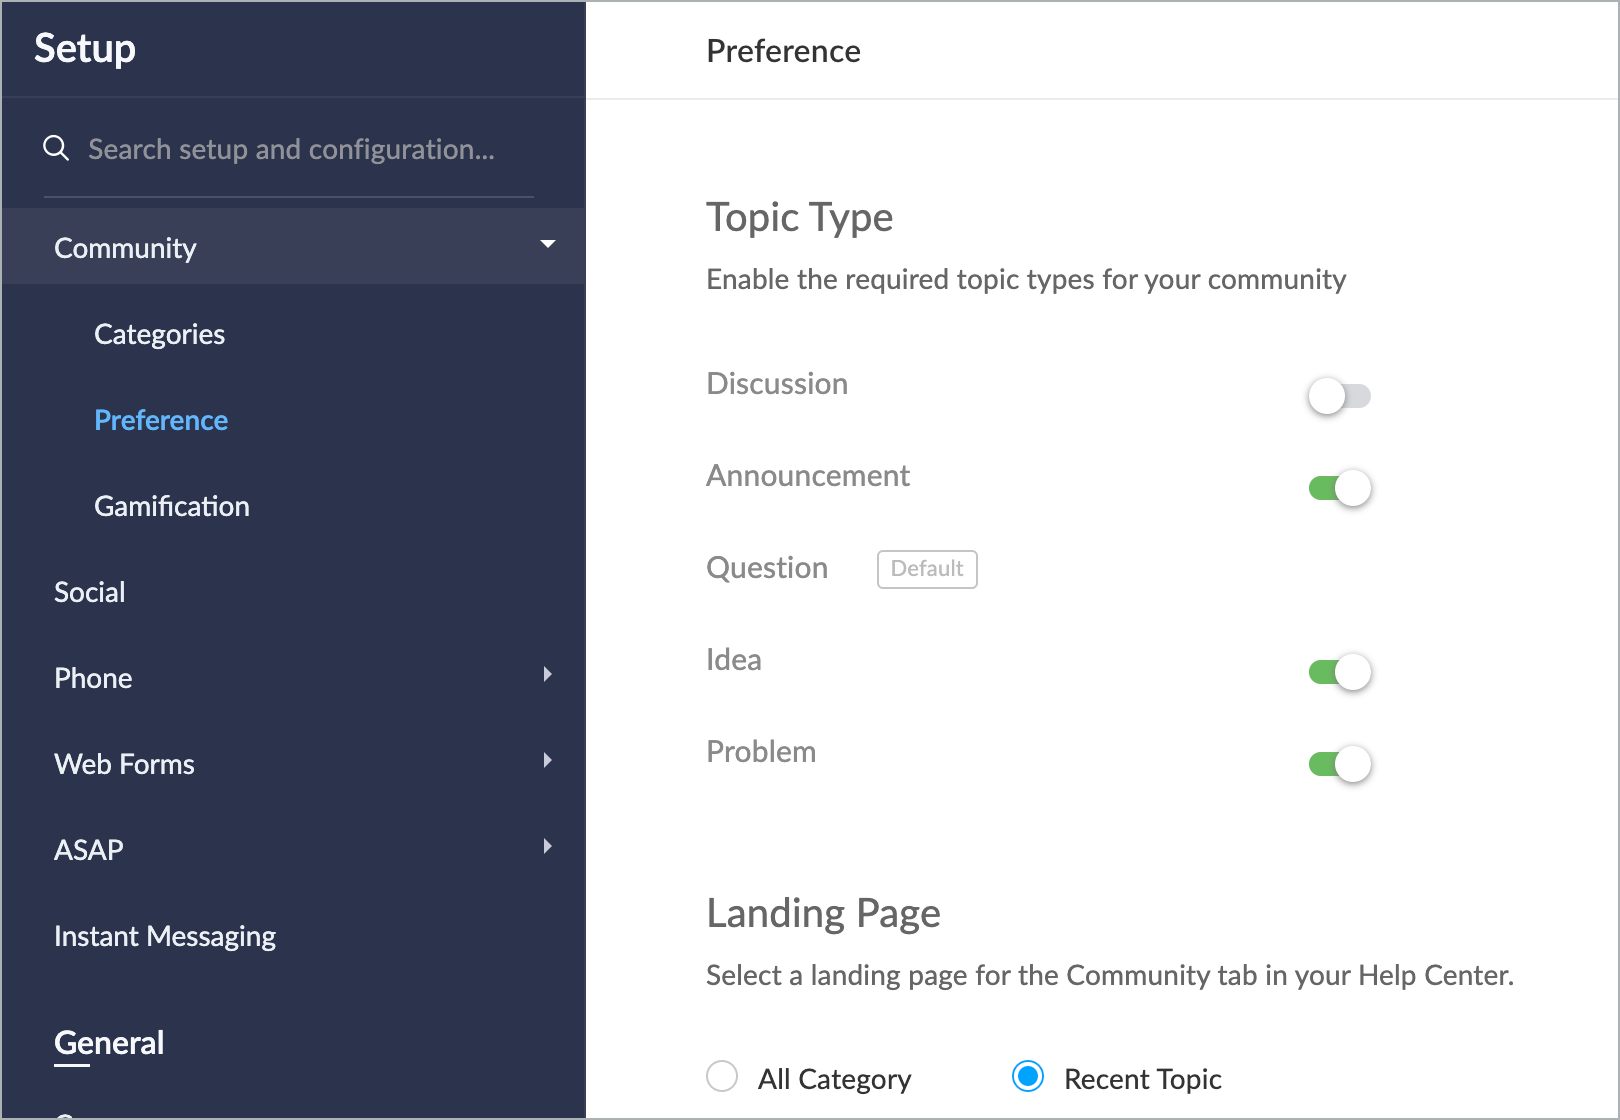Click the Default badge beside Question
The image size is (1620, 1120).
coord(926,569)
